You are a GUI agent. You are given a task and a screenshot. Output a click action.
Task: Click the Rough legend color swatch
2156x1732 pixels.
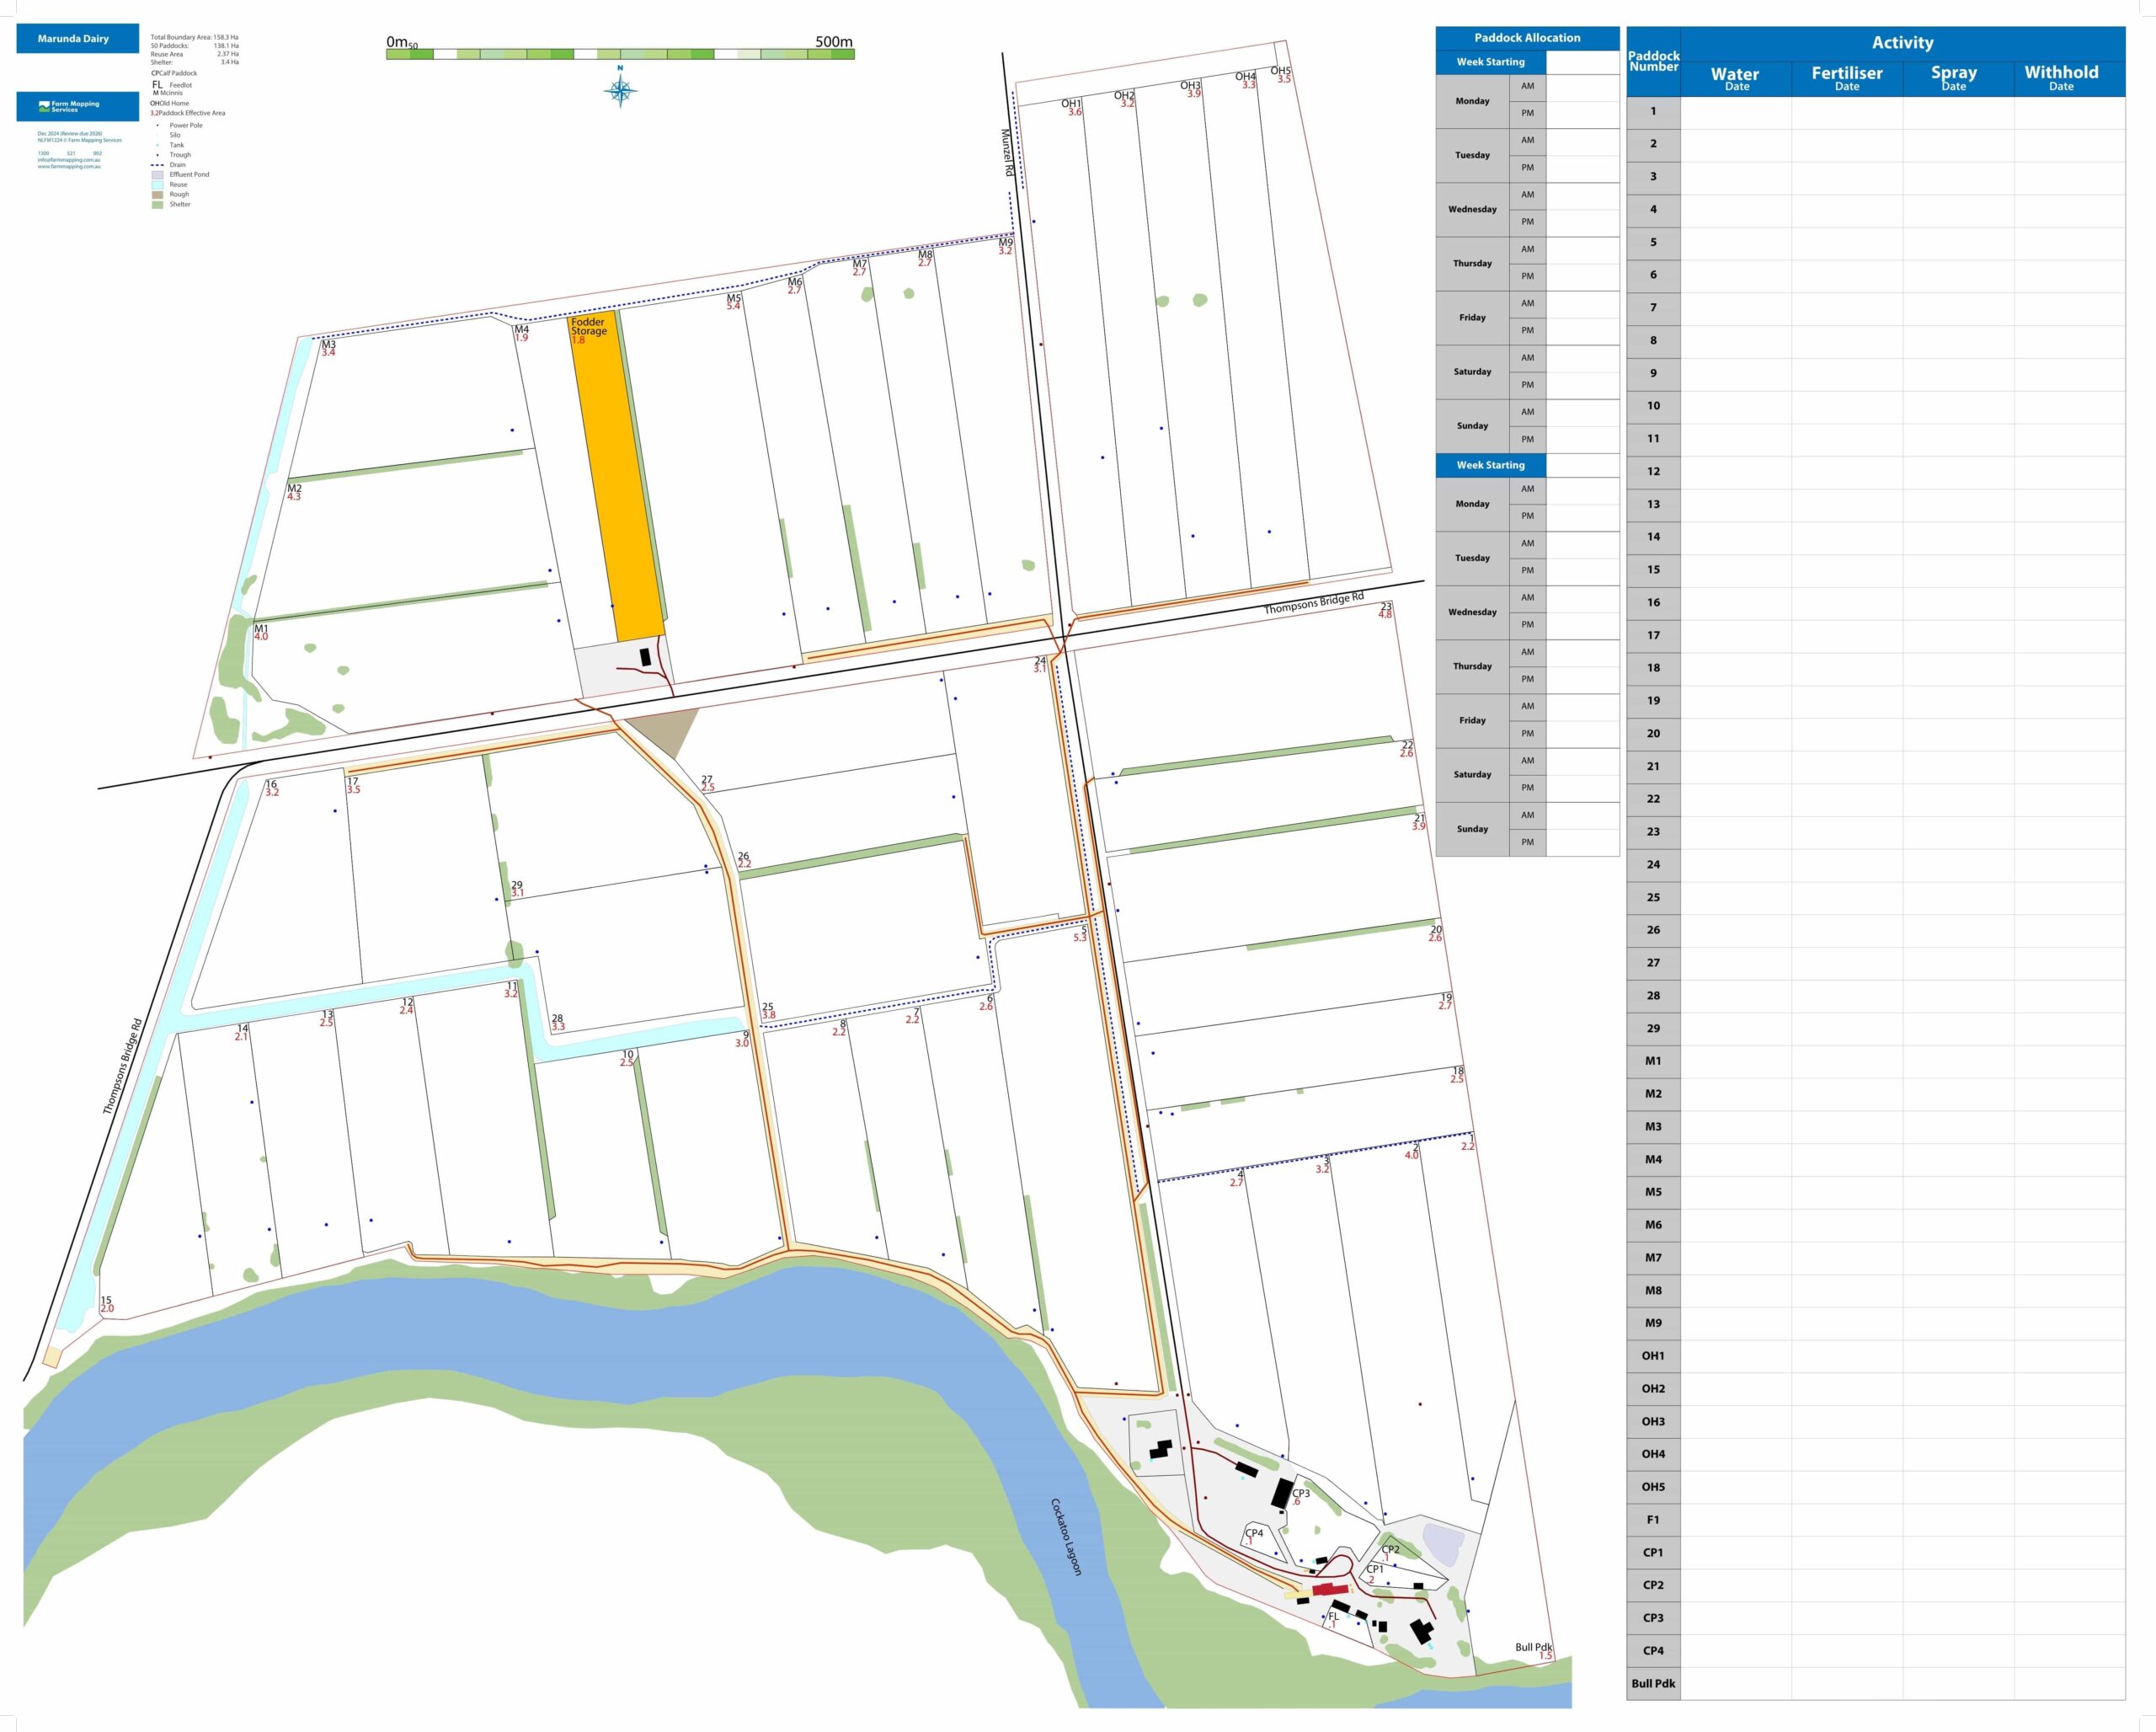157,195
